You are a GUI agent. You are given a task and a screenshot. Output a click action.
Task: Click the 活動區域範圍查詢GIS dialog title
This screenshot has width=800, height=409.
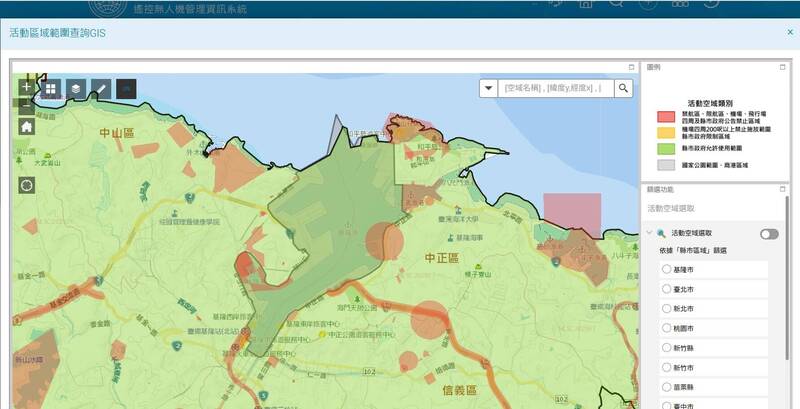coord(58,33)
